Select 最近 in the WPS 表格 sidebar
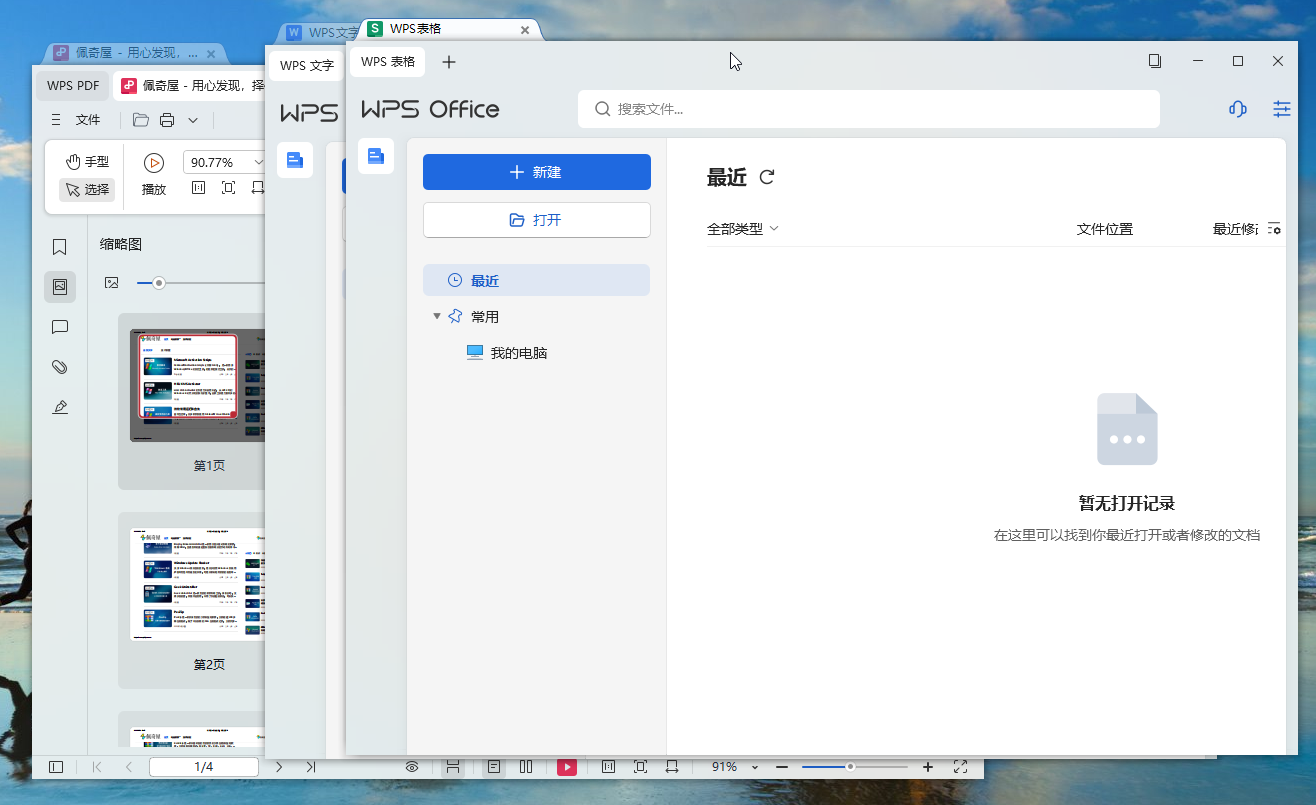The width and height of the screenshot is (1316, 805). pyautogui.click(x=537, y=280)
